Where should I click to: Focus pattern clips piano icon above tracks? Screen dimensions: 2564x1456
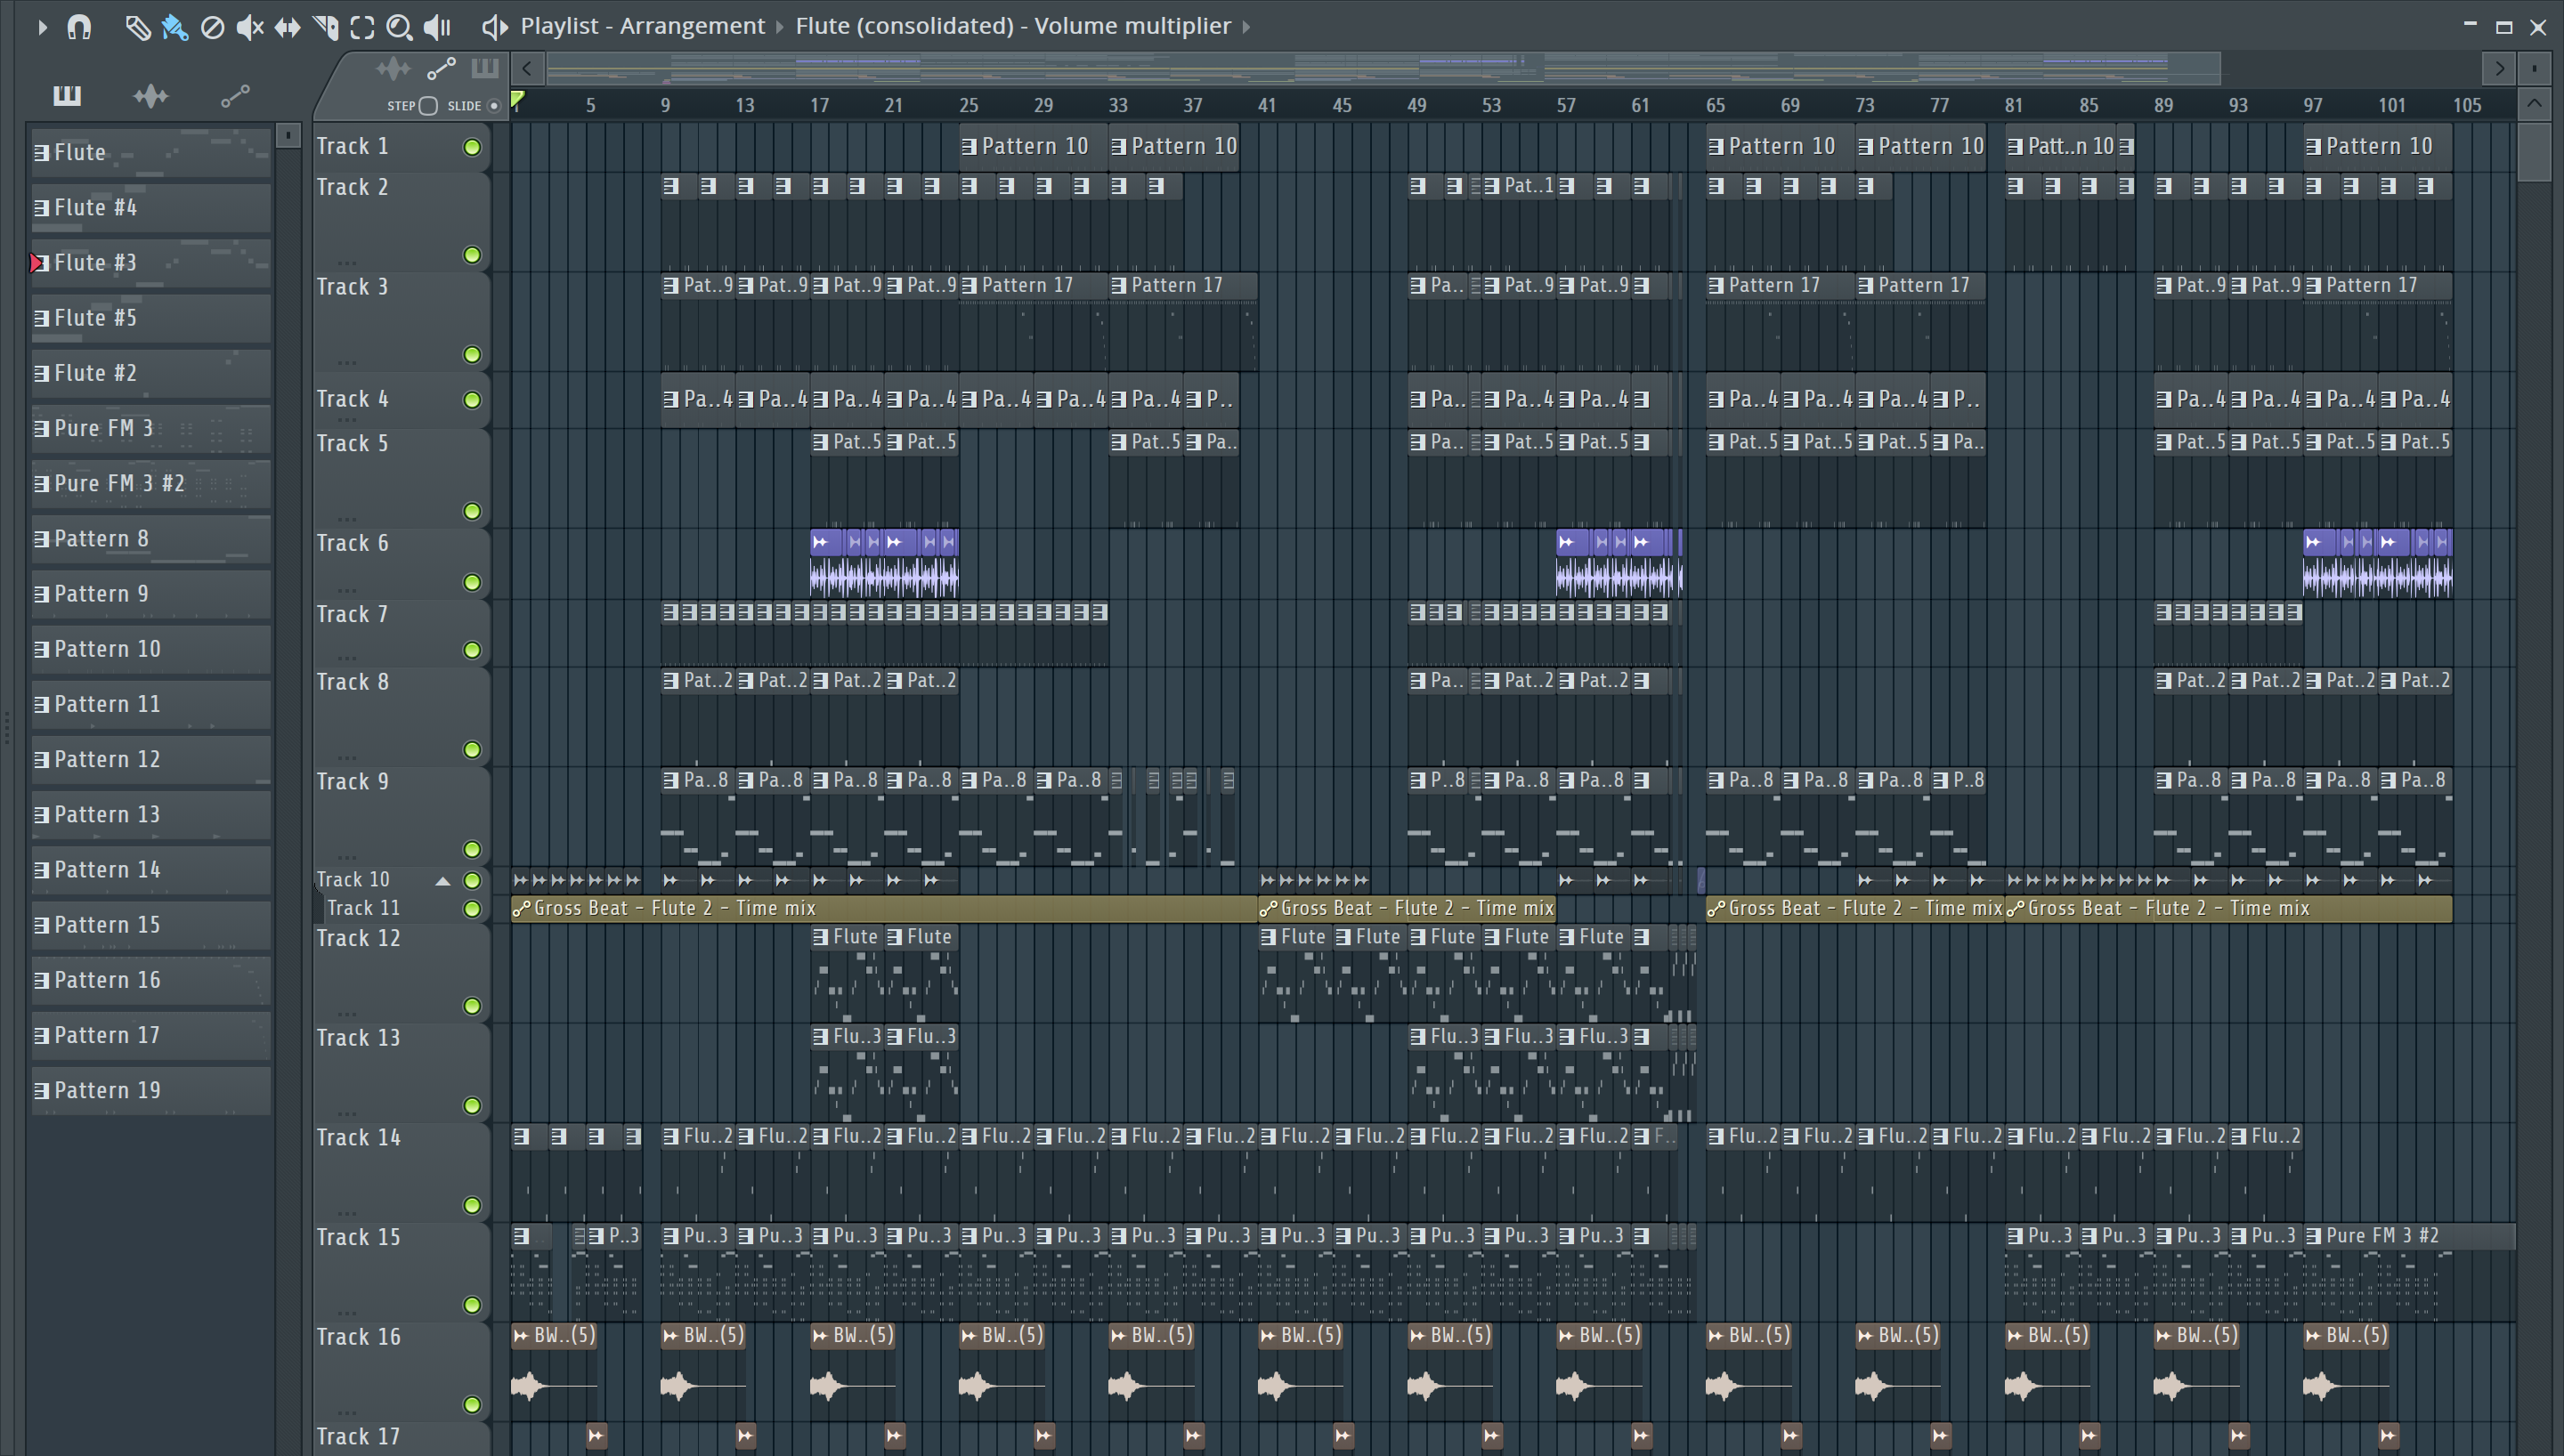click(485, 68)
